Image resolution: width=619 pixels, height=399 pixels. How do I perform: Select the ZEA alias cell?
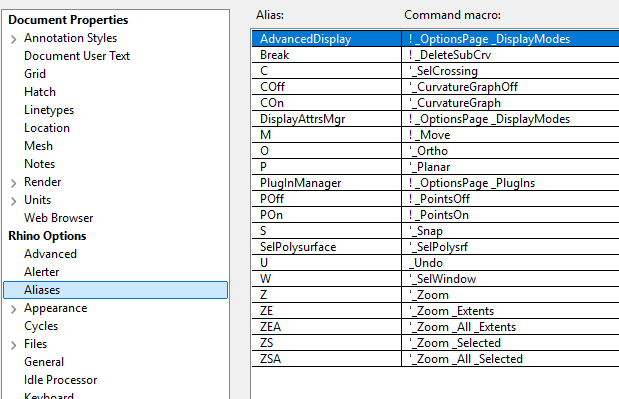coord(326,327)
